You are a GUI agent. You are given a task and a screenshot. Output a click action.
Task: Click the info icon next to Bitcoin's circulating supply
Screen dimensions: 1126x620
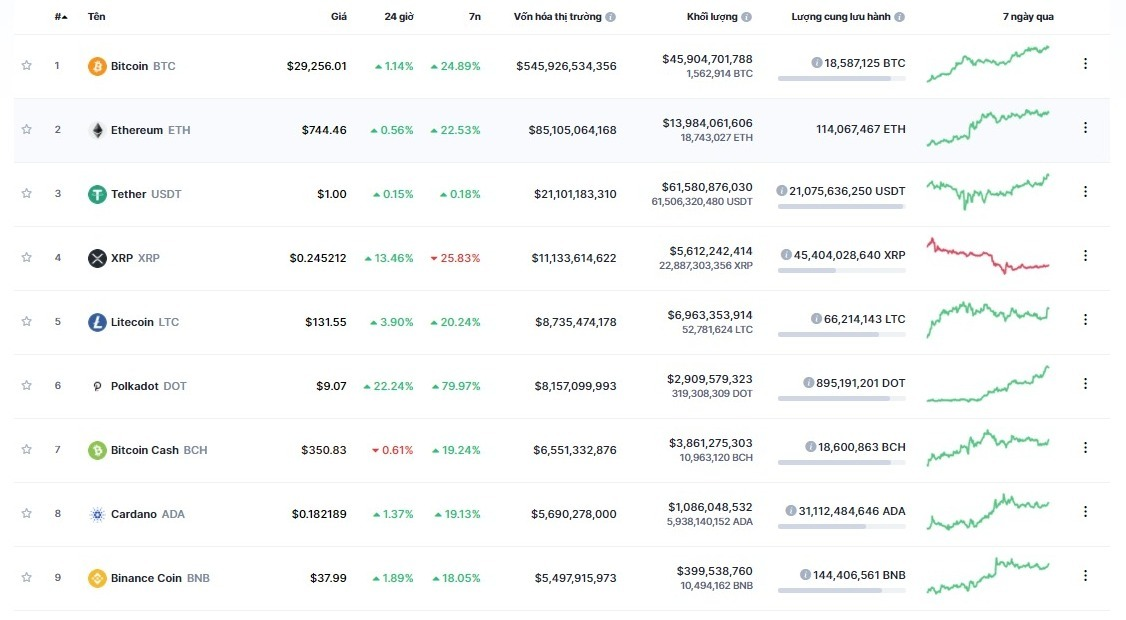(x=817, y=63)
